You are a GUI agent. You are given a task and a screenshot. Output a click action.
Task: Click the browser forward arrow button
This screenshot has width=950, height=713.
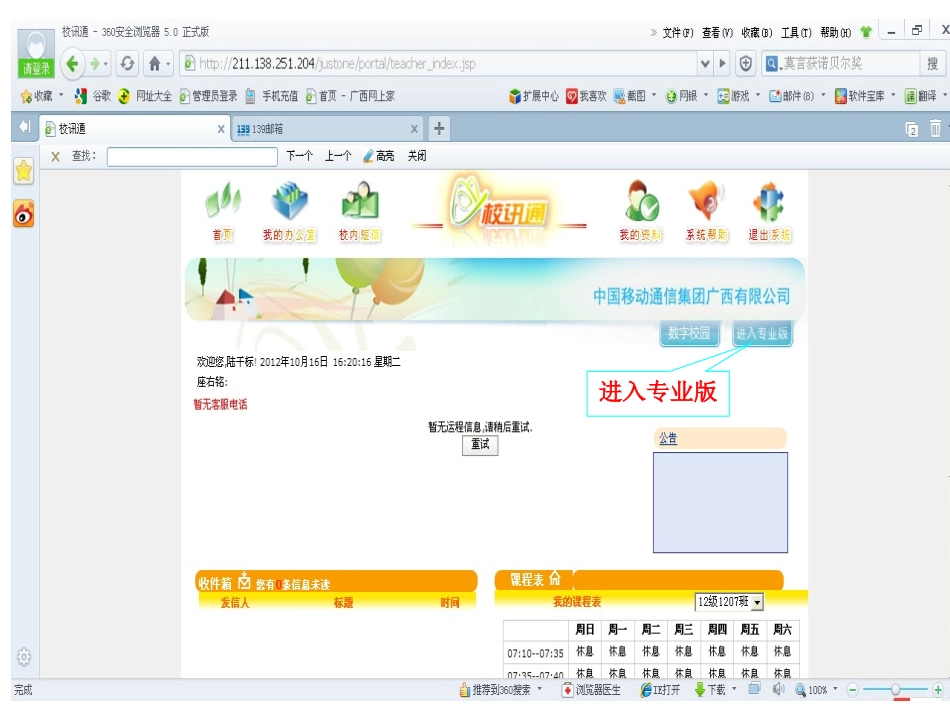(95, 64)
